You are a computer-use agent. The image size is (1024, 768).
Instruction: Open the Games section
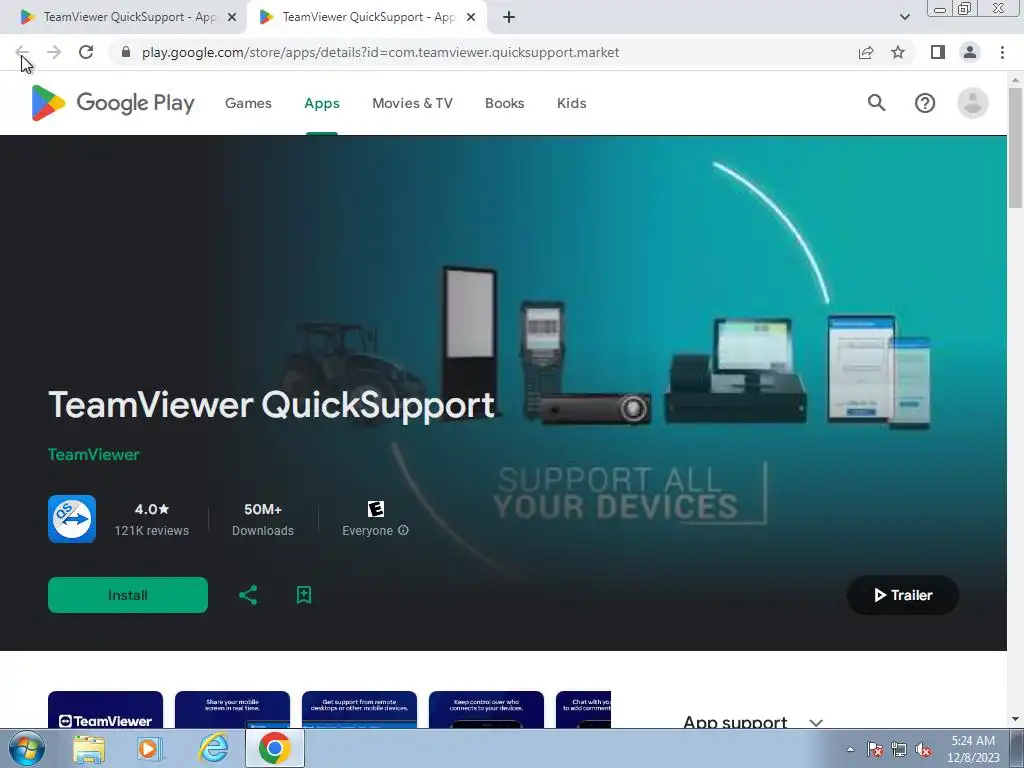point(248,103)
